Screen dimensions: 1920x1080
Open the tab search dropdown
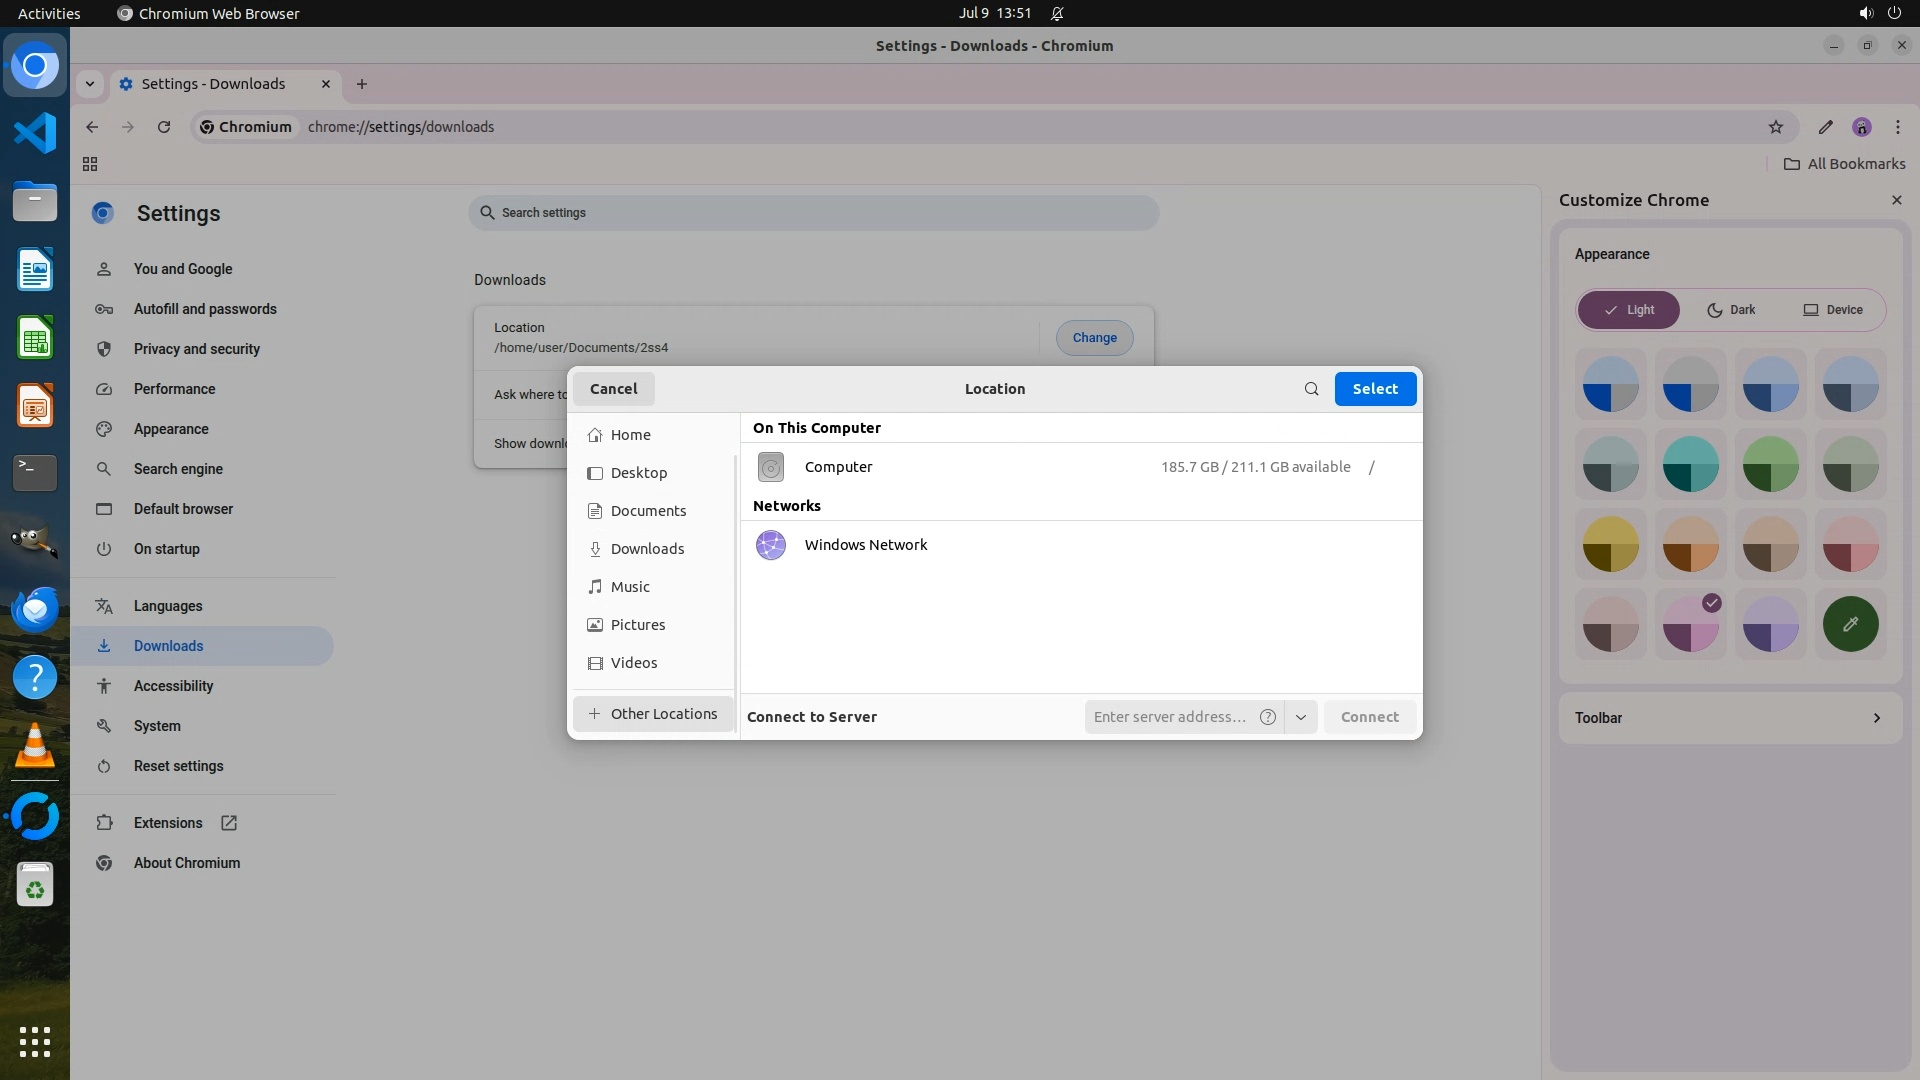[90, 84]
